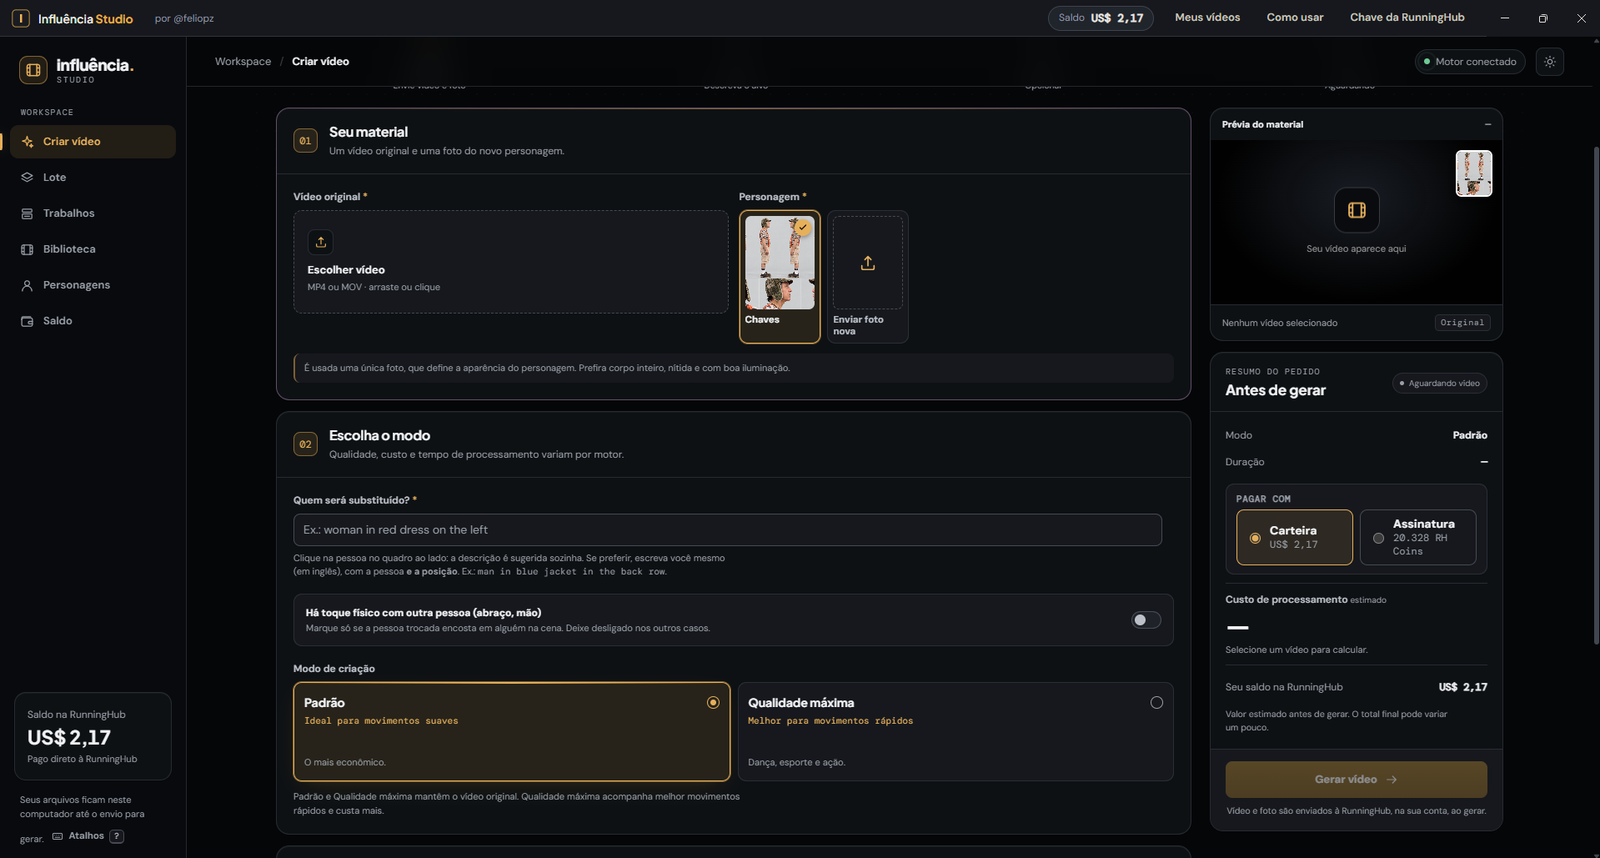Click the small character thumbnail in the preview
The image size is (1600, 858).
pos(1474,173)
